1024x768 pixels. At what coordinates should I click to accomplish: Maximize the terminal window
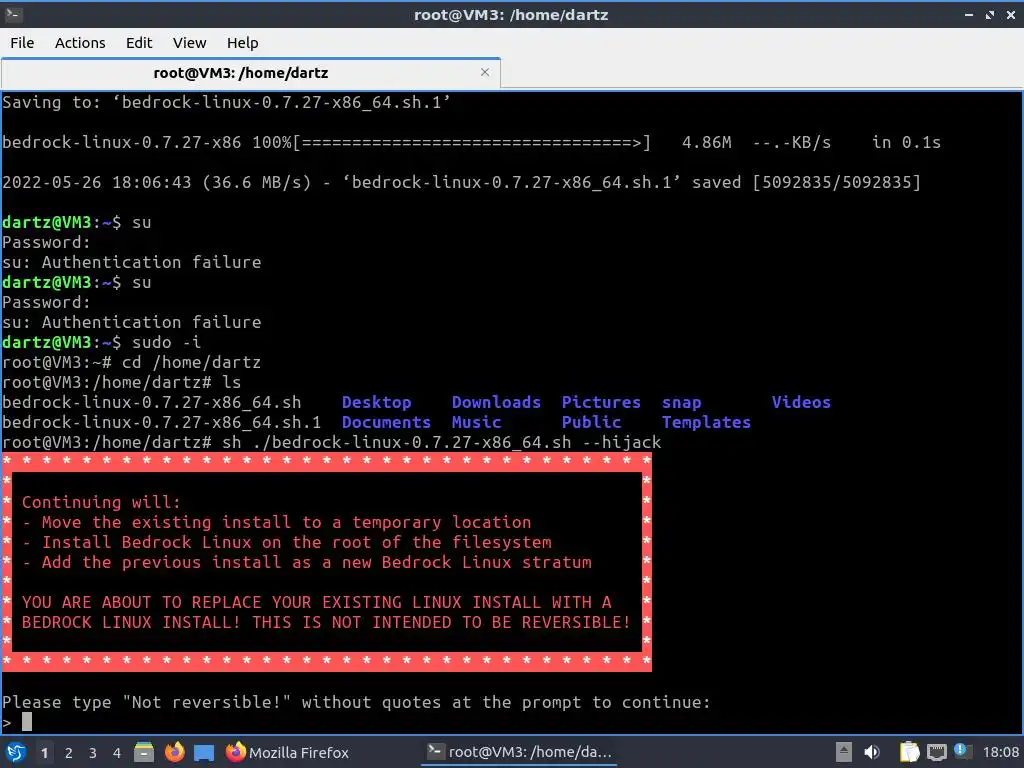(990, 14)
